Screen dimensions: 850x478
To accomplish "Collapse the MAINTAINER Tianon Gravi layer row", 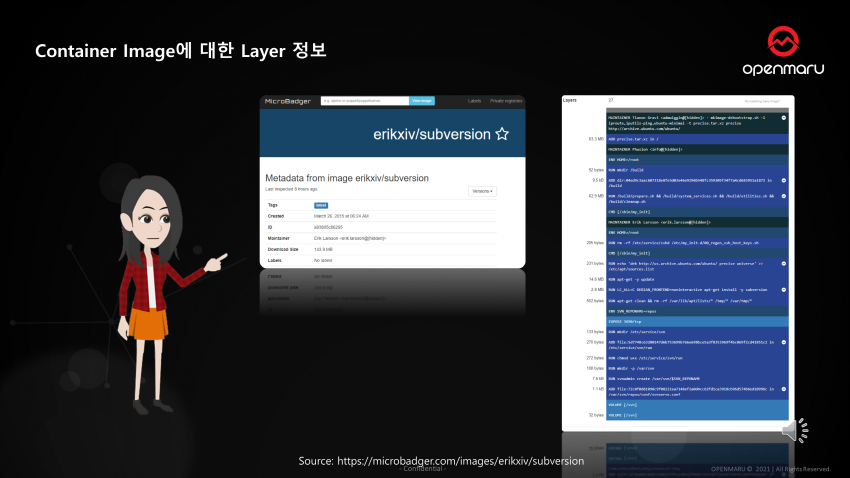I will coord(784,118).
